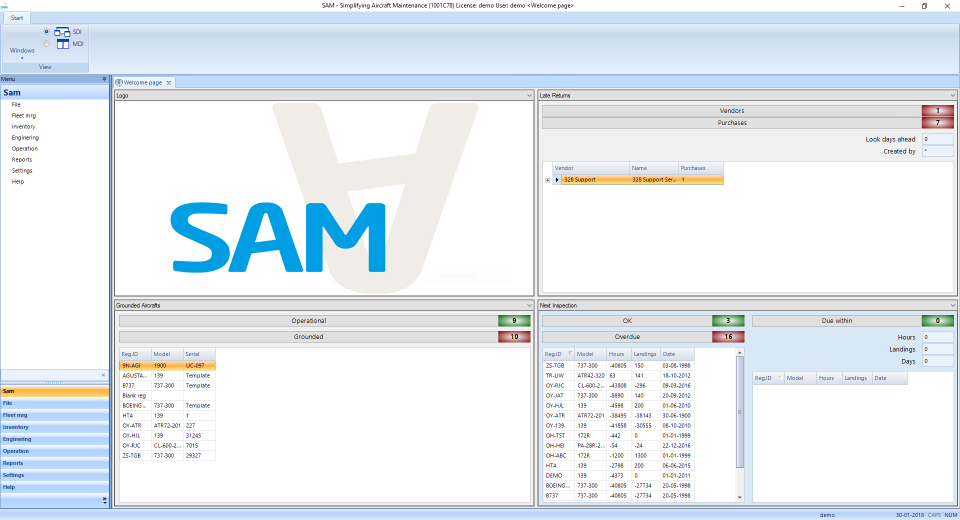Enable the SDI radio button

pos(47,32)
